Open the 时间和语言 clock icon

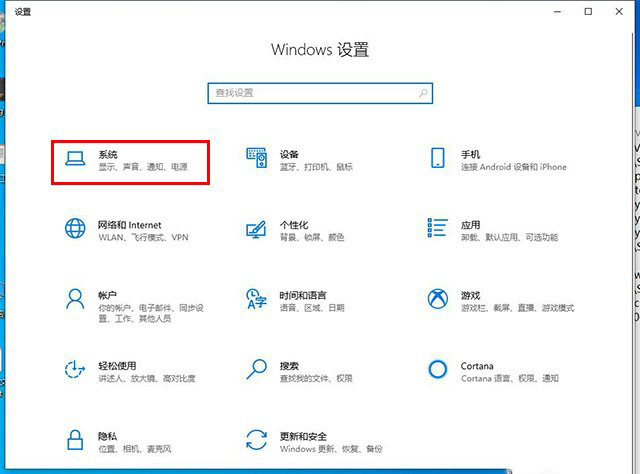(x=256, y=299)
